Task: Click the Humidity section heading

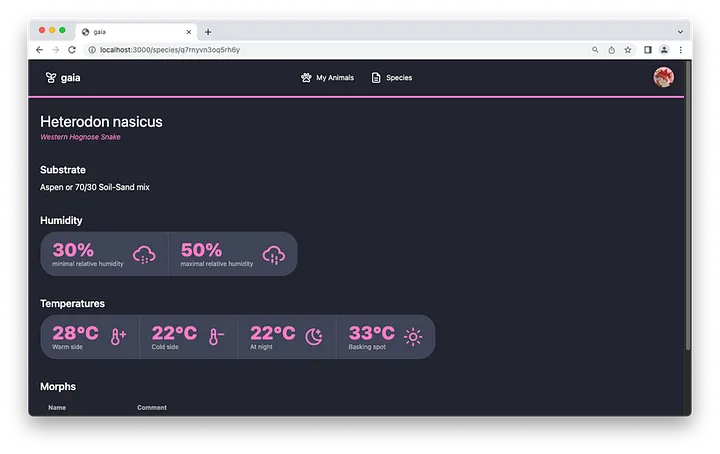Action: coord(61,220)
